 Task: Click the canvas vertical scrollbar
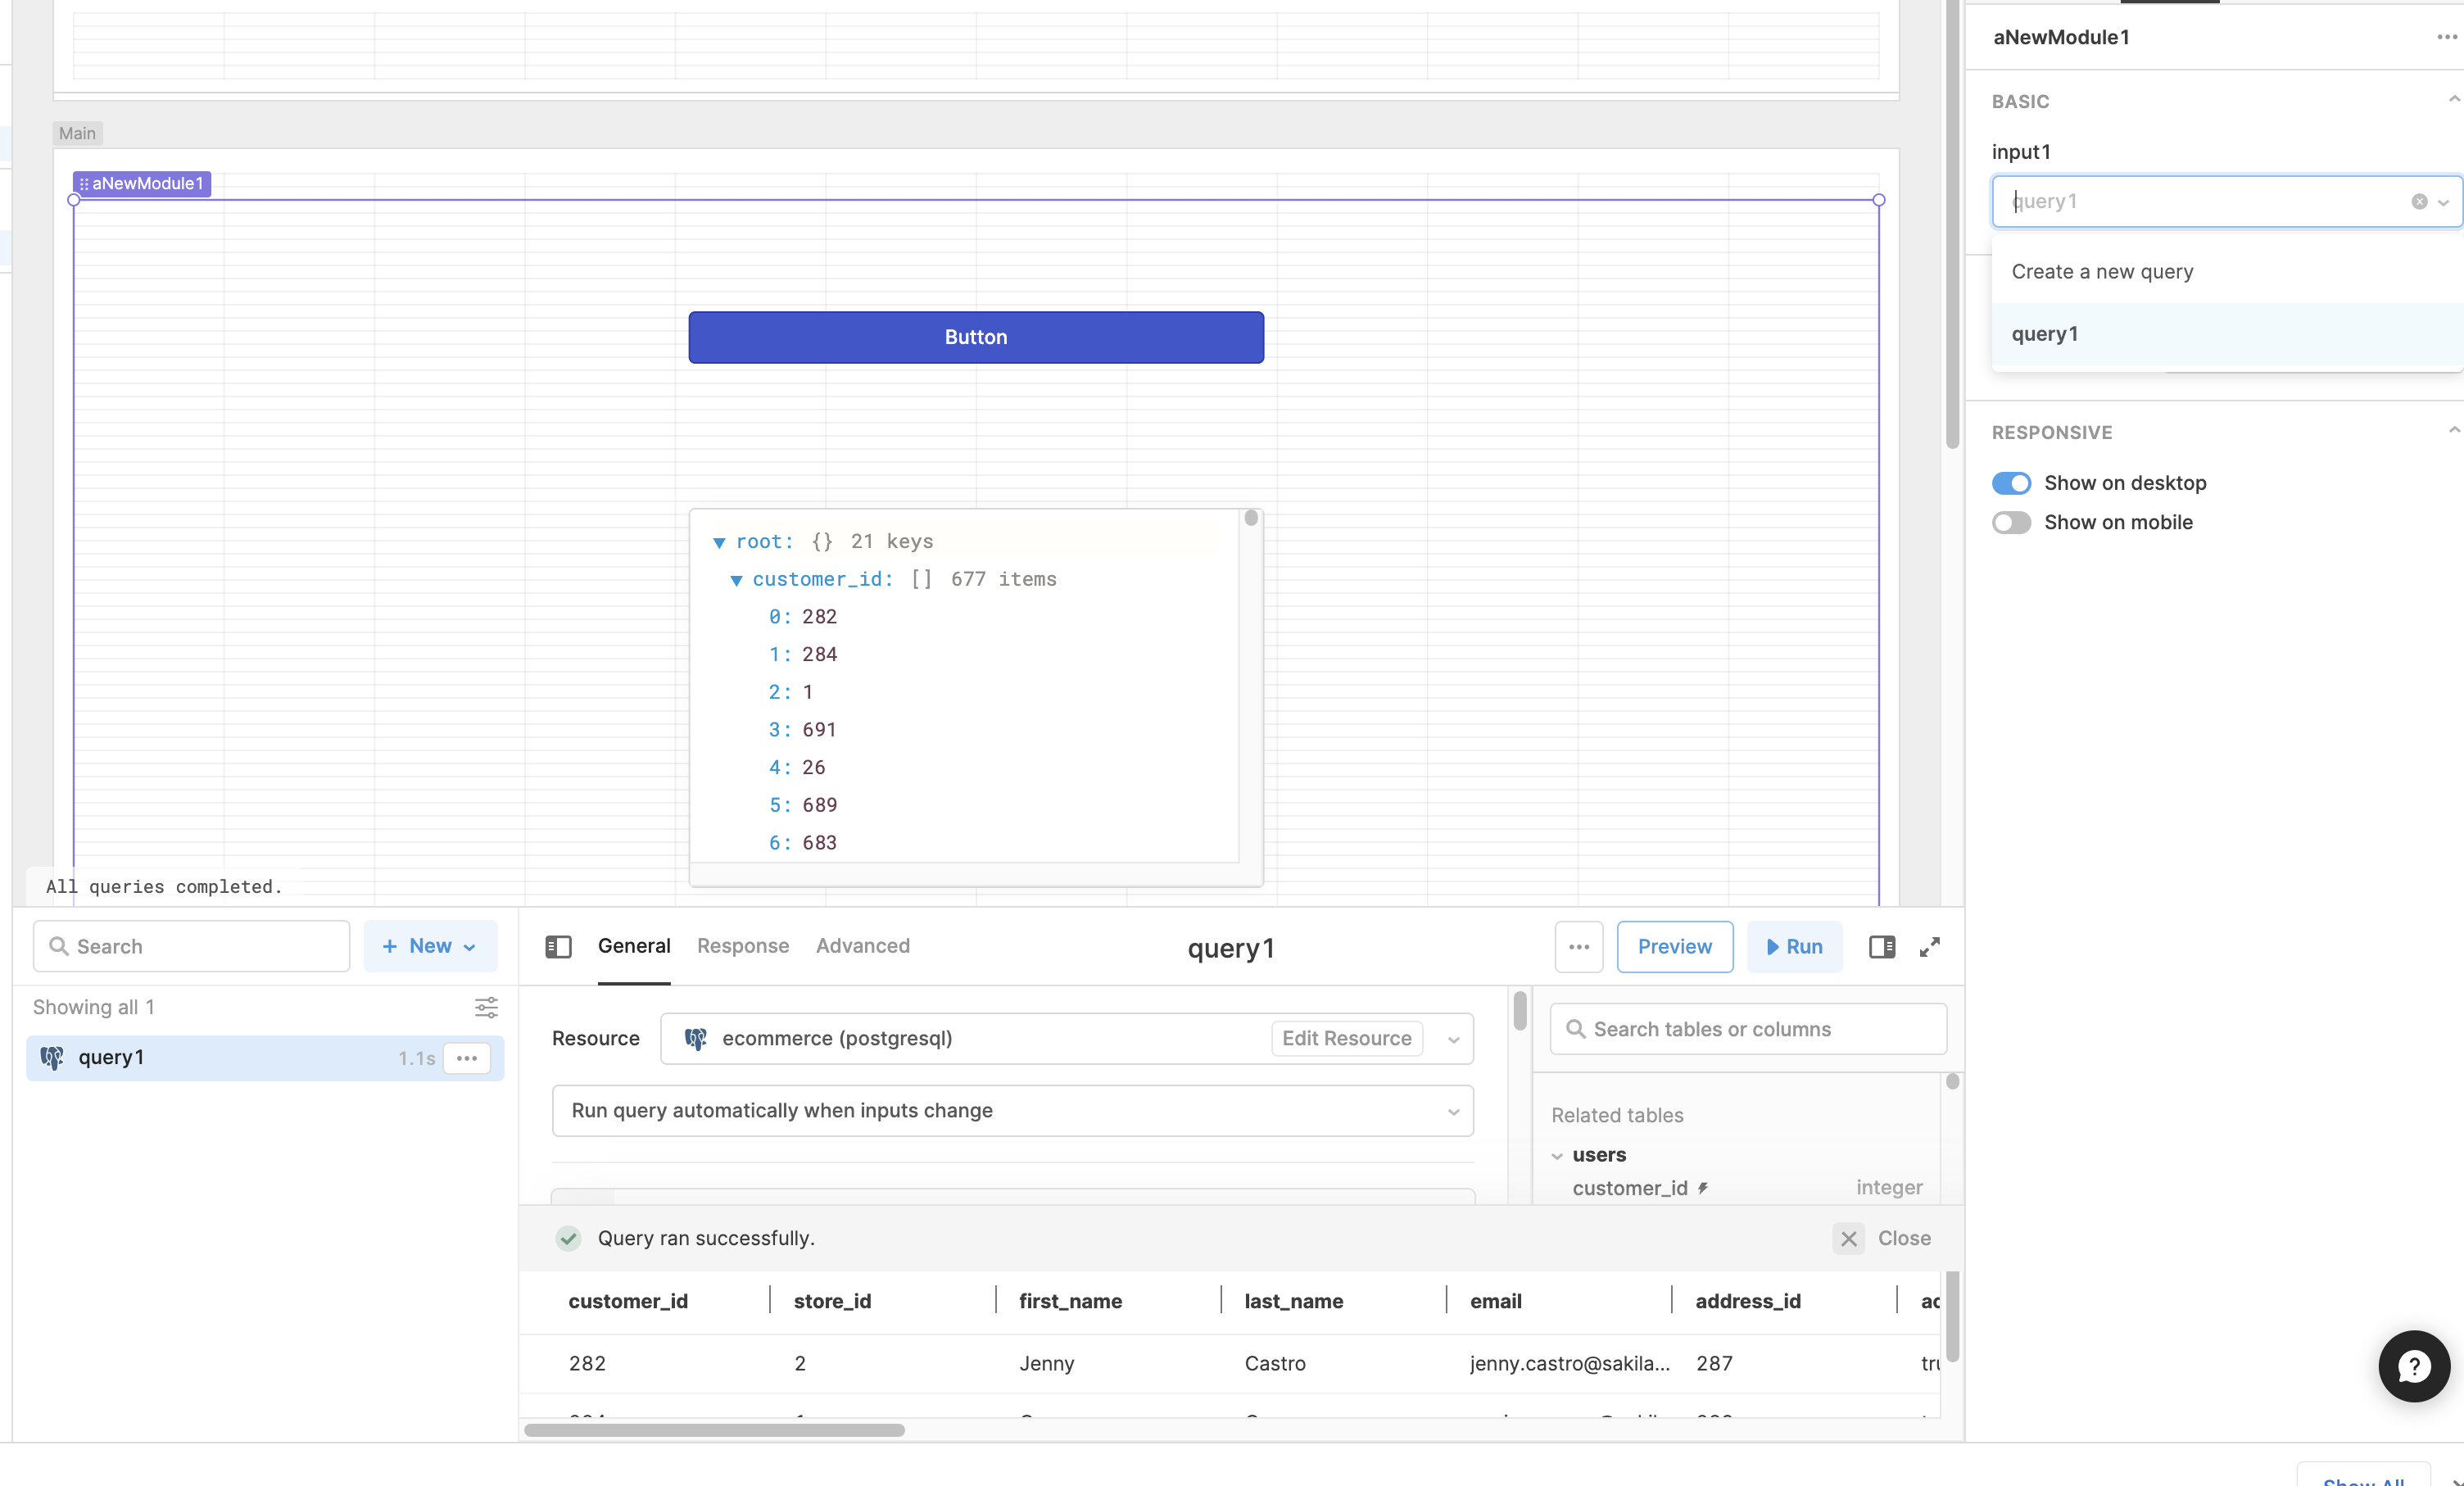click(1952, 225)
